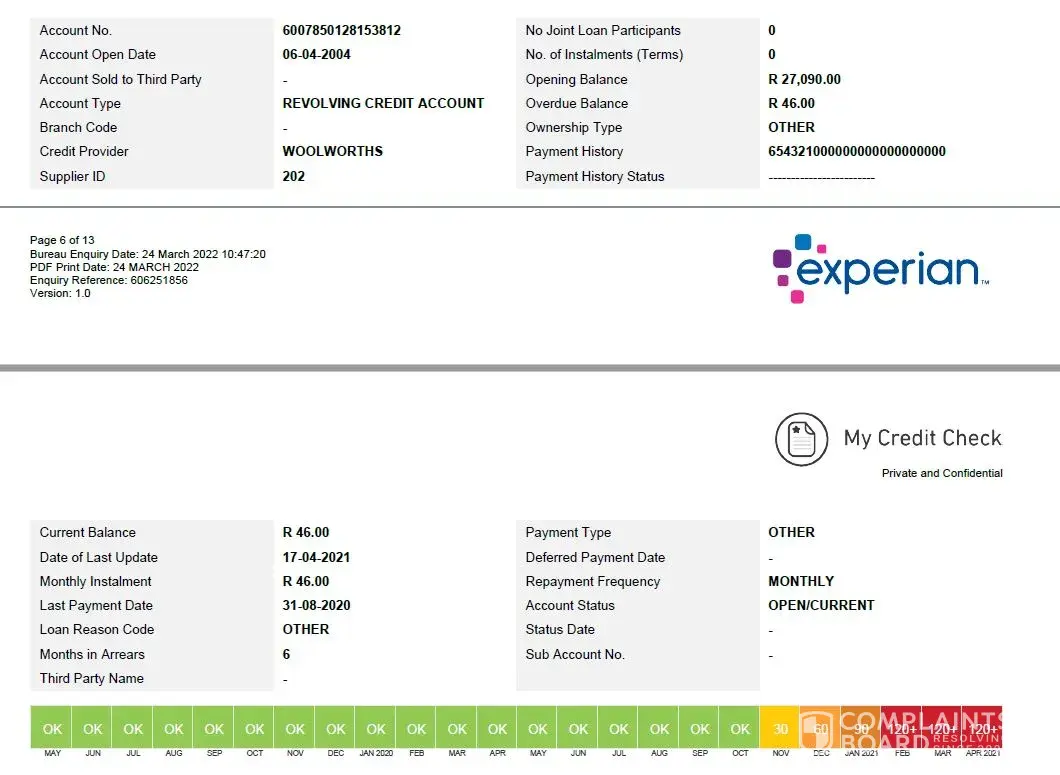Click the WOOLWORTHS credit provider value
The height and width of the screenshot is (775, 1060).
pos(332,152)
